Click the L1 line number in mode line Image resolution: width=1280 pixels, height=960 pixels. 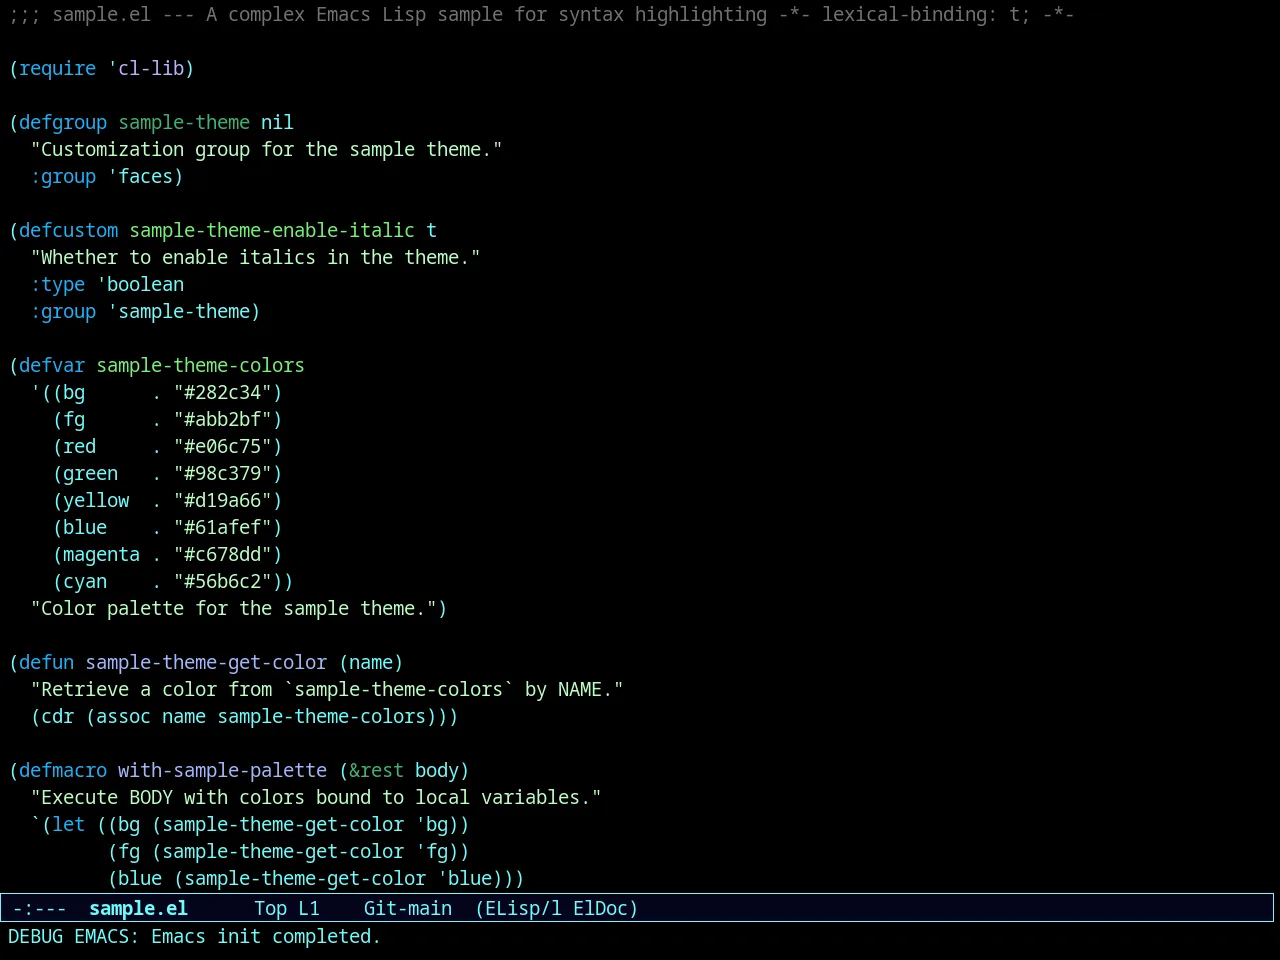point(309,908)
